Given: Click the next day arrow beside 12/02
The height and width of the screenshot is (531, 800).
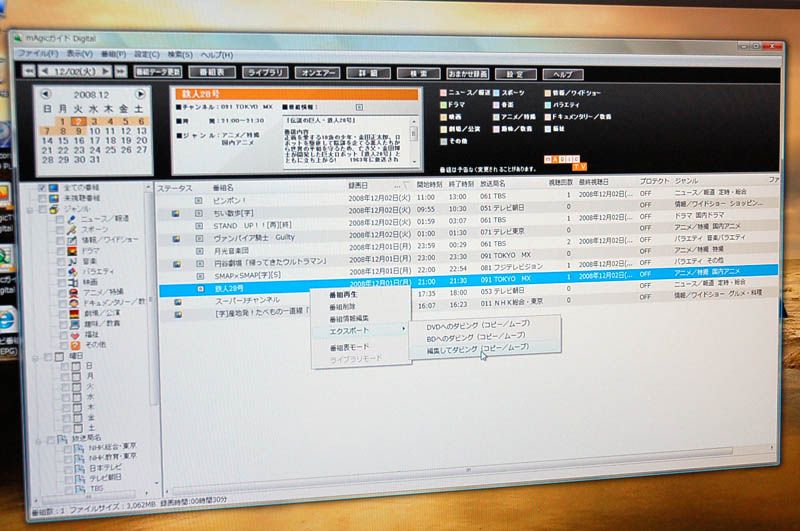Looking at the screenshot, I should click(x=107, y=73).
